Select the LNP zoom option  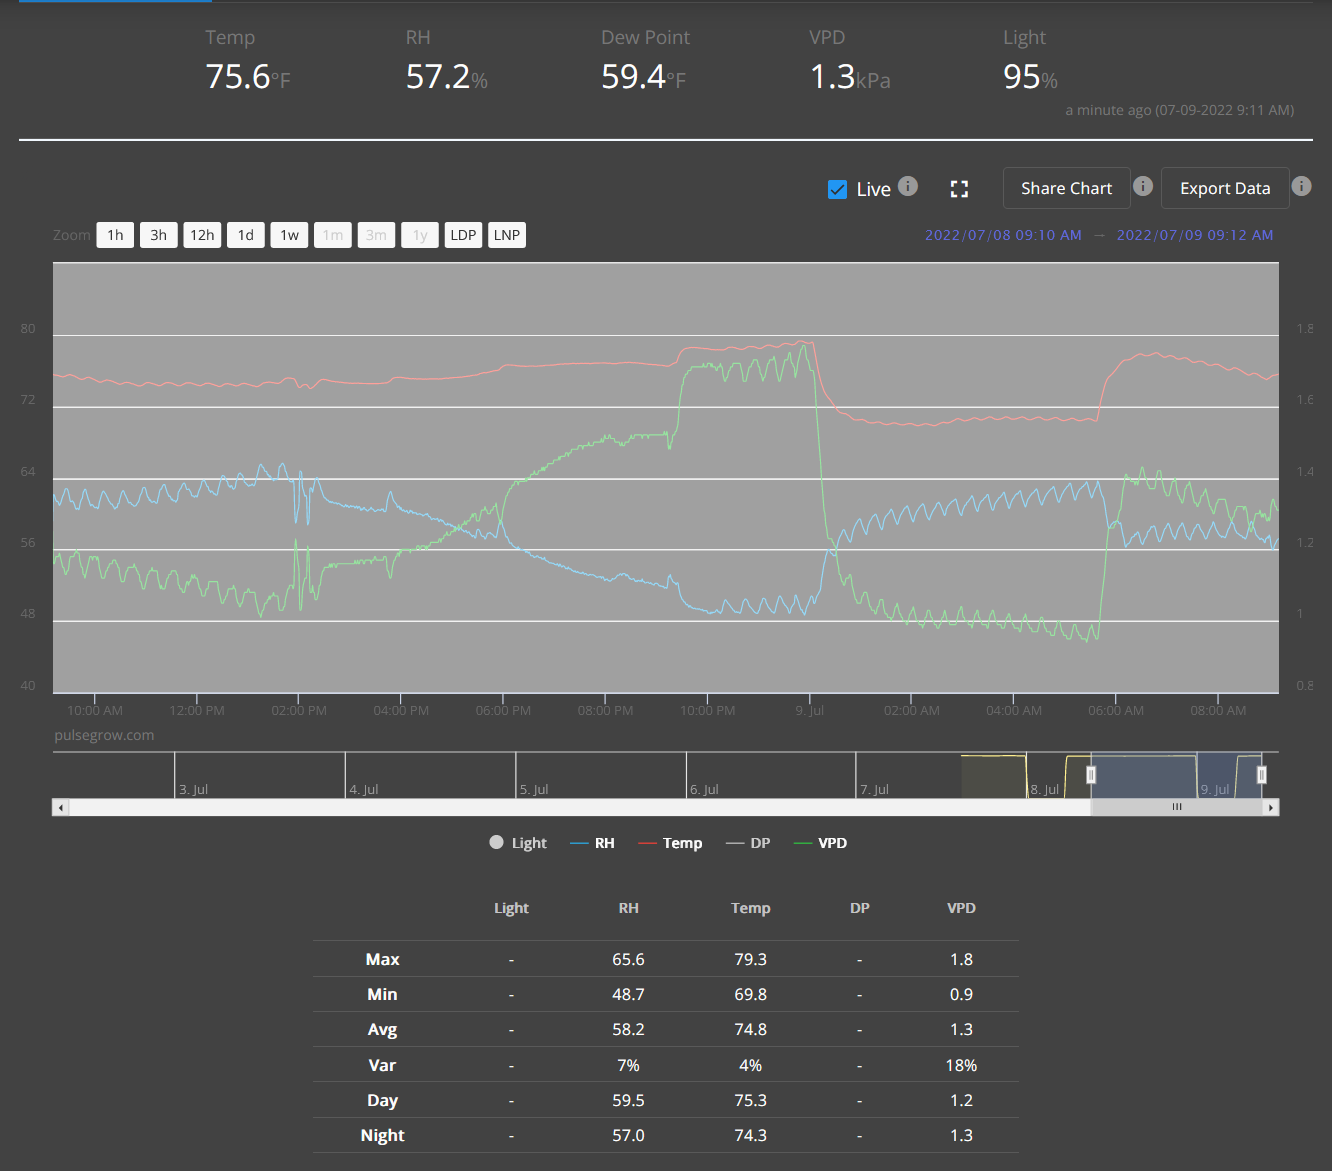tap(507, 235)
